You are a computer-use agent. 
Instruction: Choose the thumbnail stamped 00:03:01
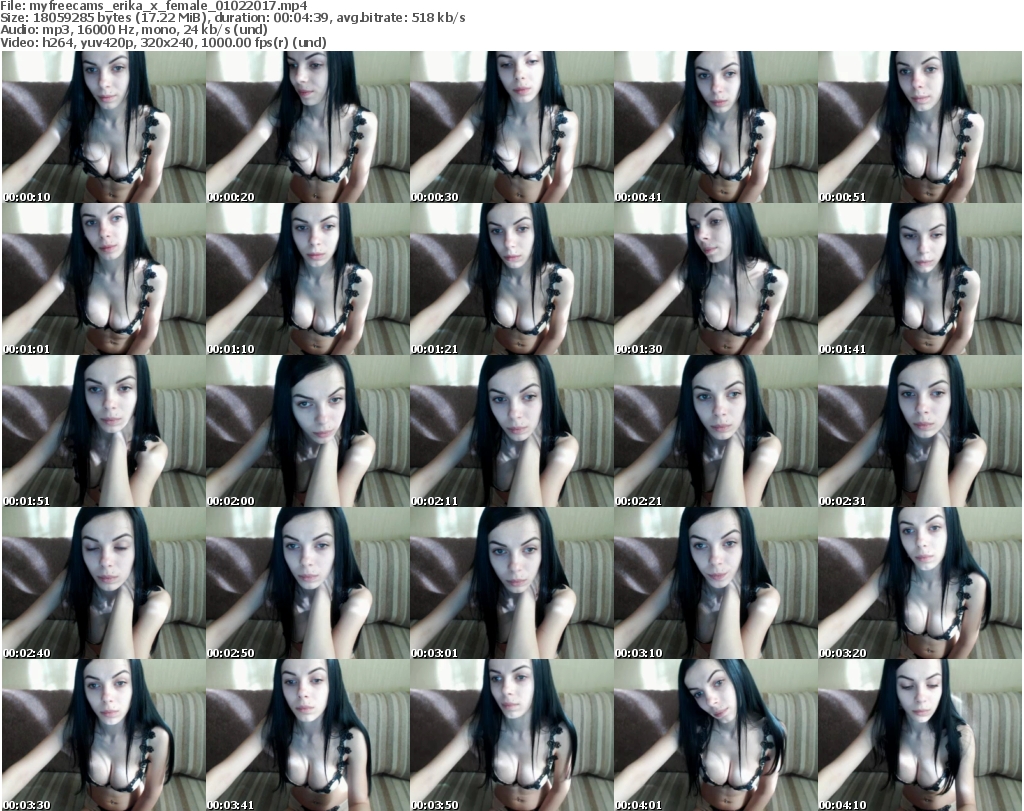511,583
